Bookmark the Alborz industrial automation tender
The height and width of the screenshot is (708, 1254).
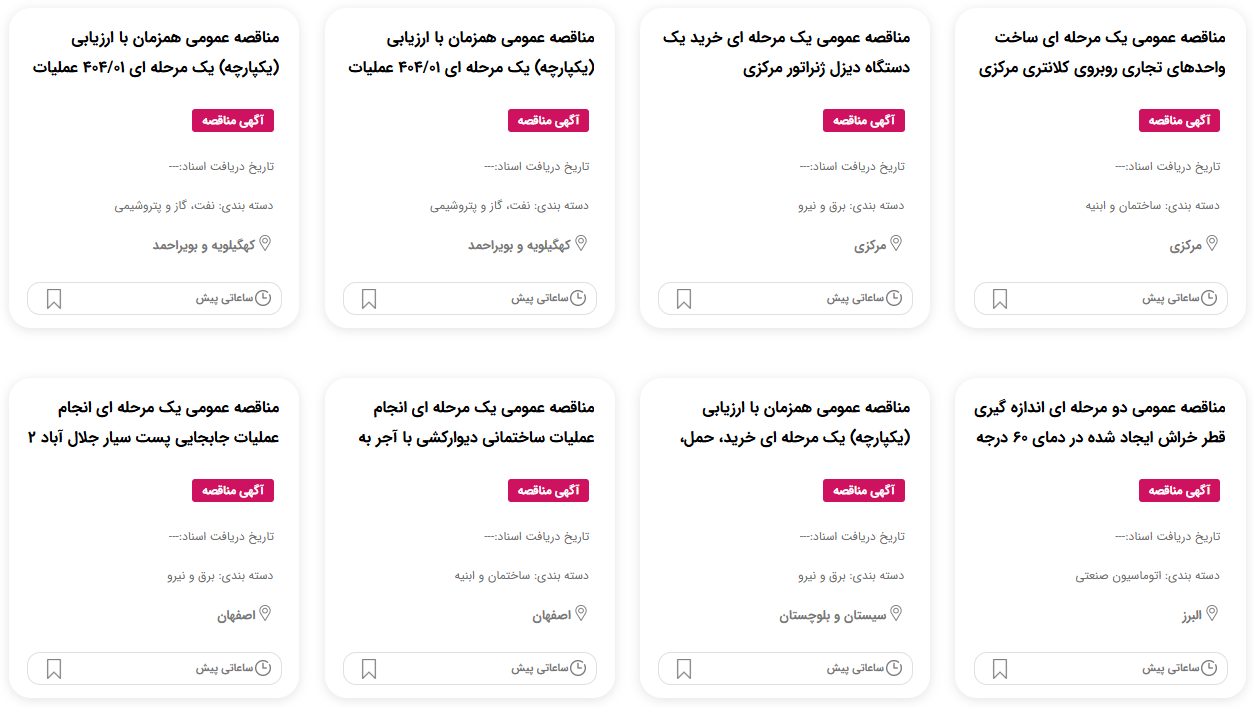click(x=1000, y=669)
